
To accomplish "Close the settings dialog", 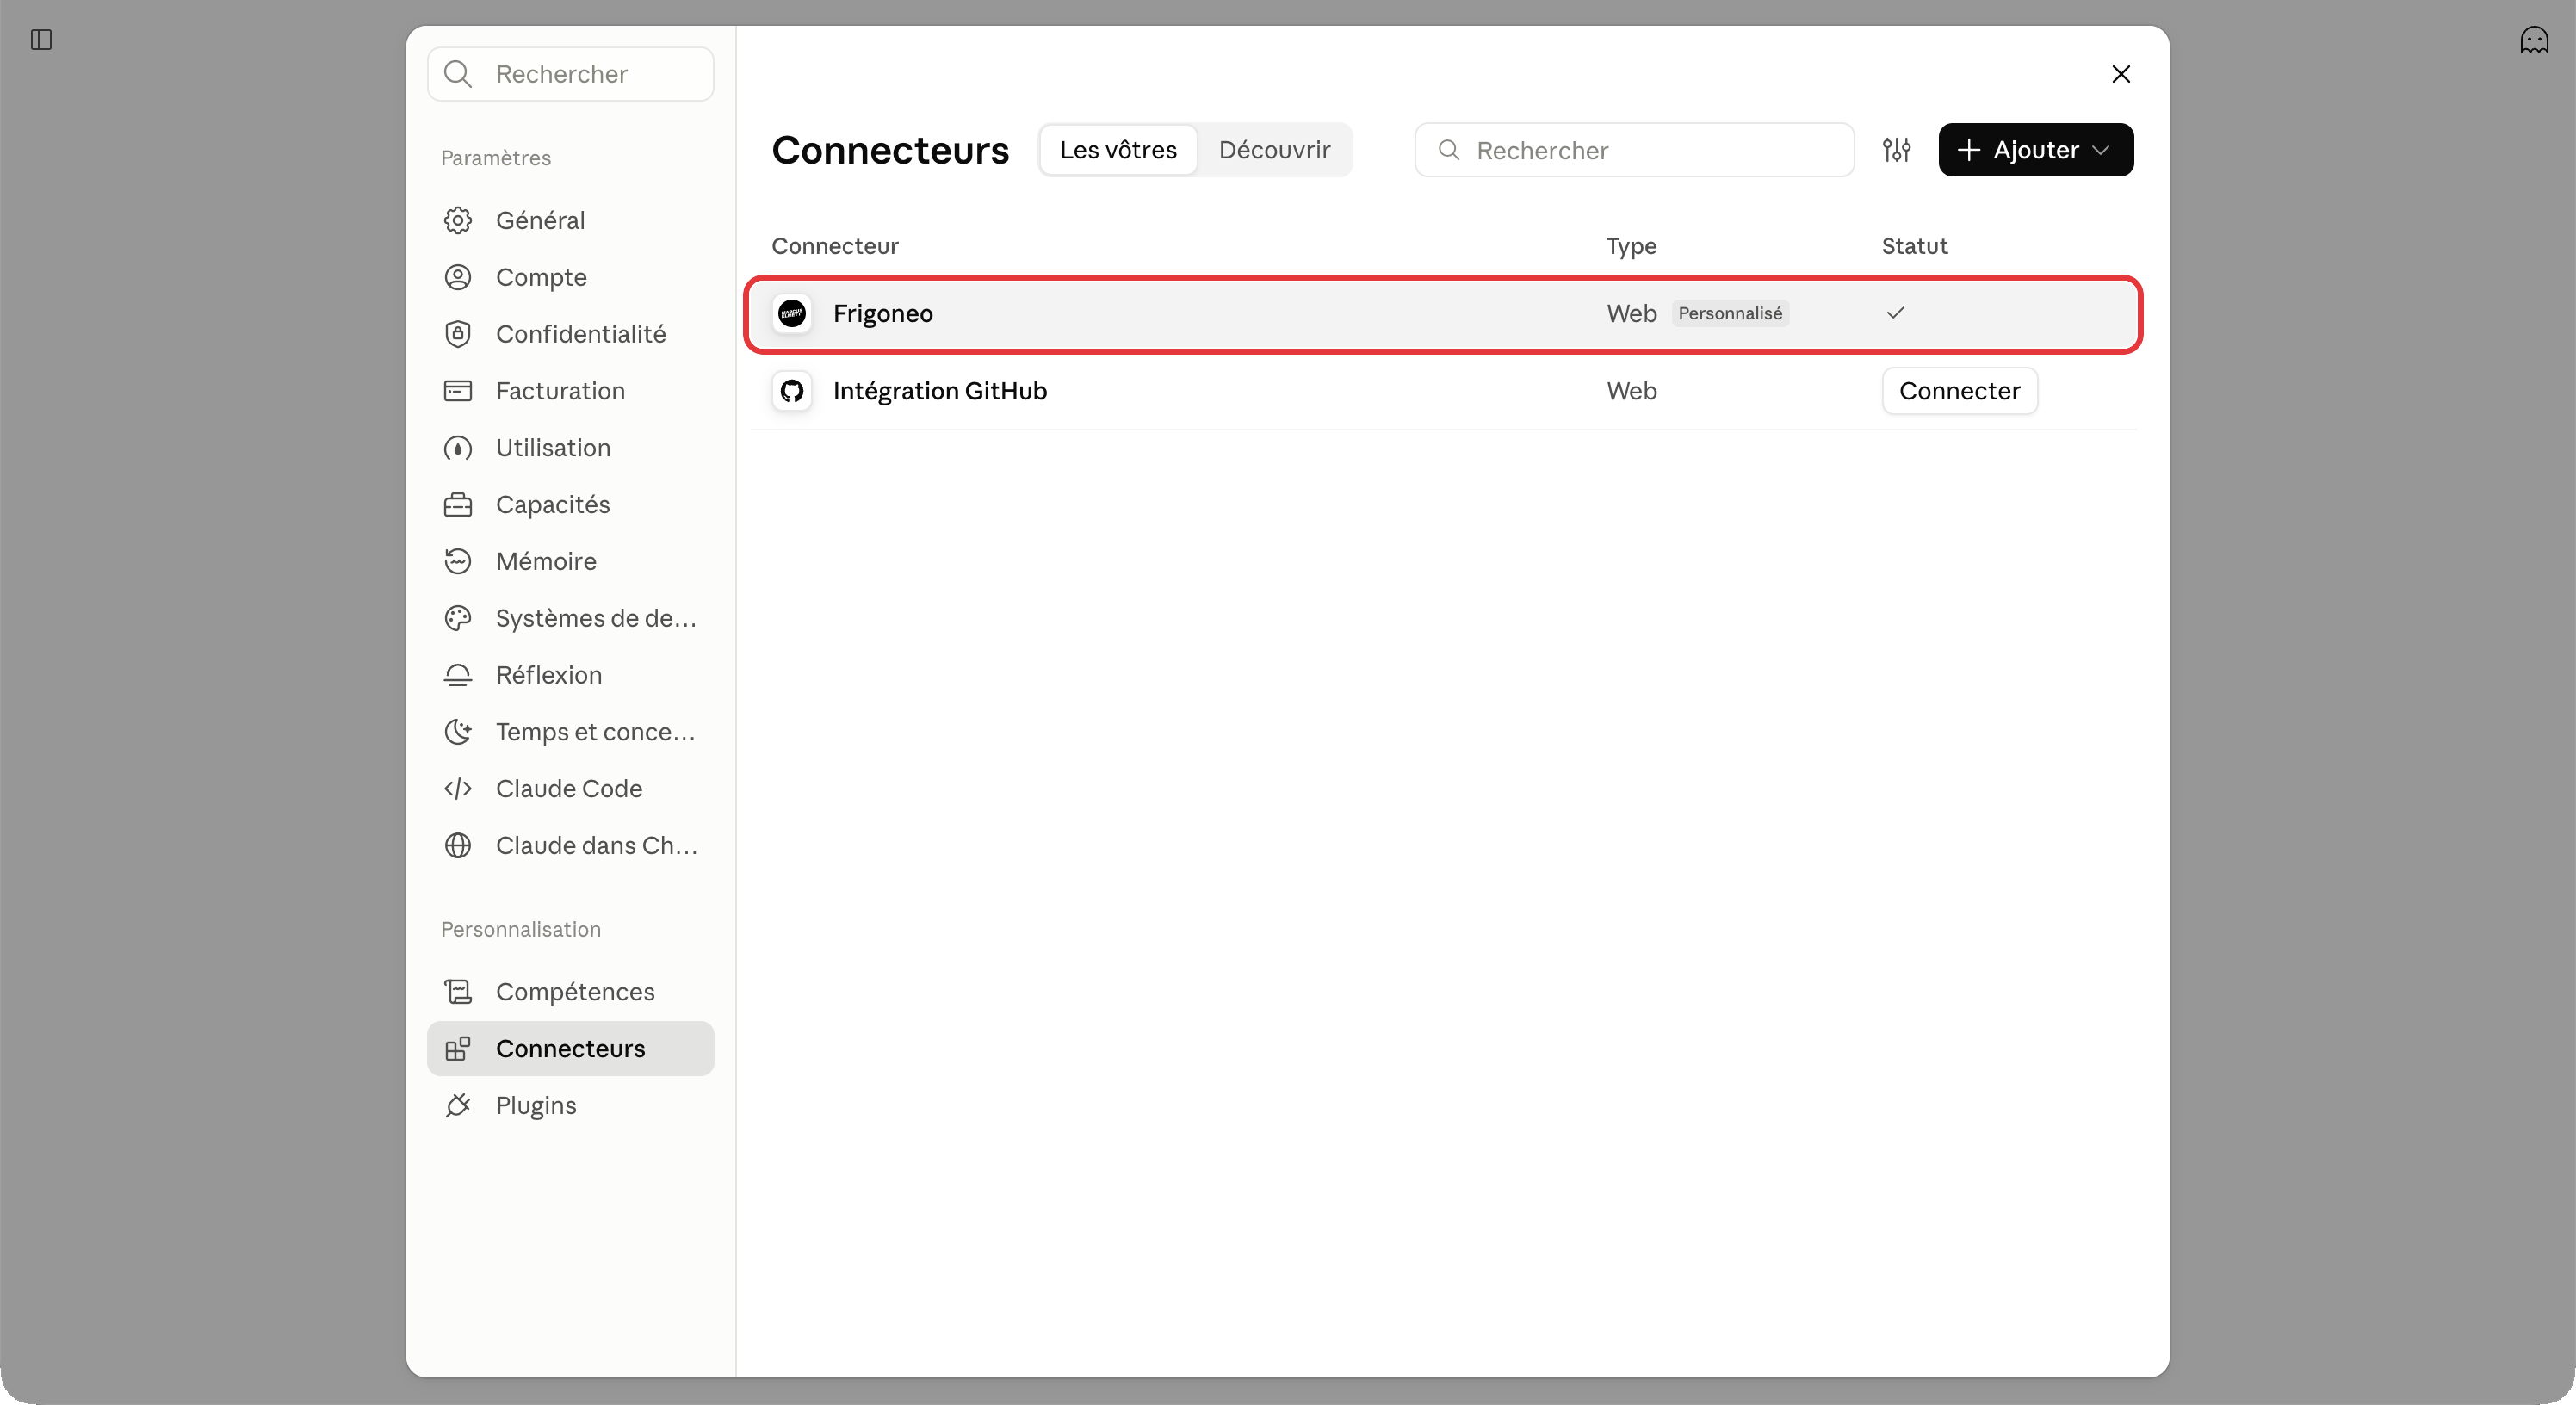I will (x=2120, y=74).
